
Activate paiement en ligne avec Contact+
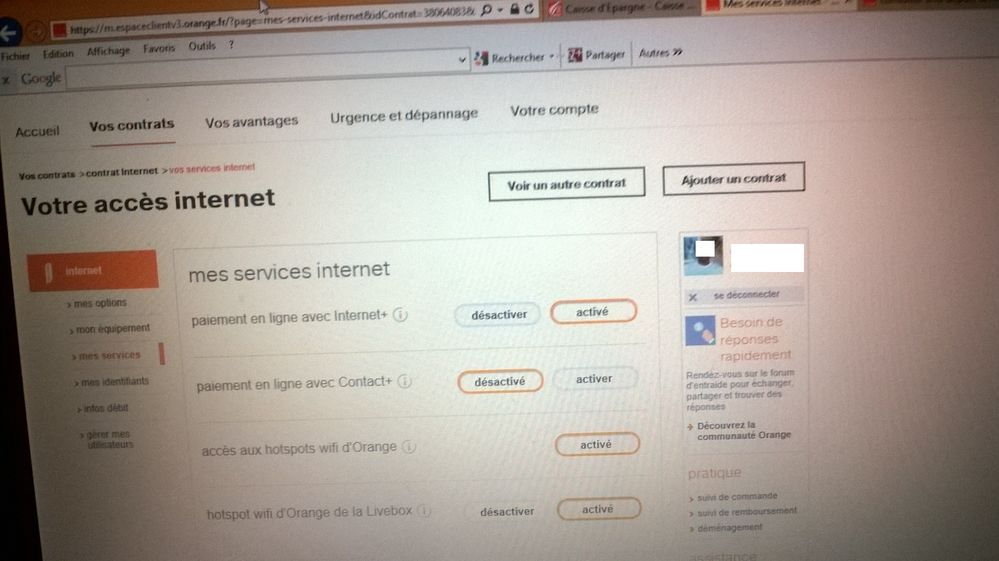coord(594,379)
